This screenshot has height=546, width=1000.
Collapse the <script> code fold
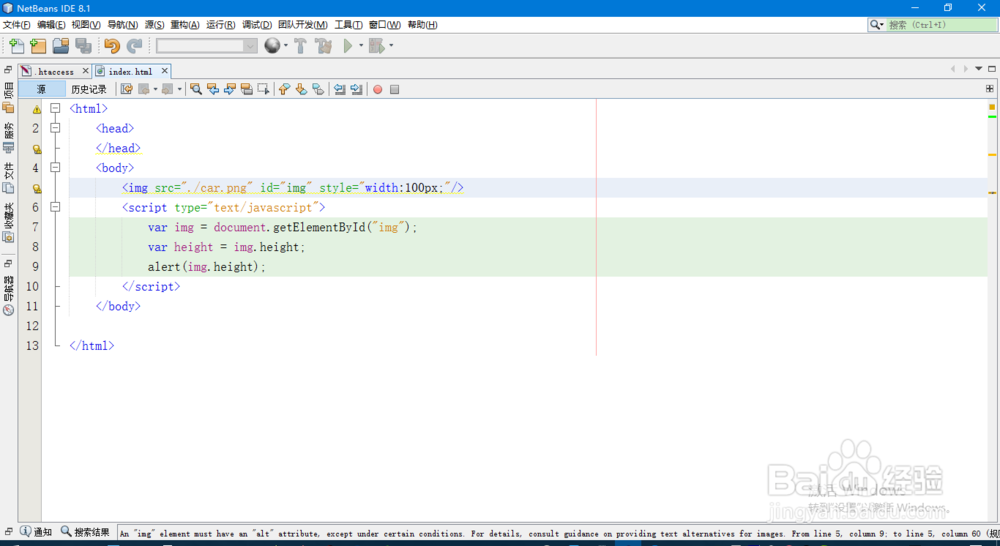click(x=55, y=207)
